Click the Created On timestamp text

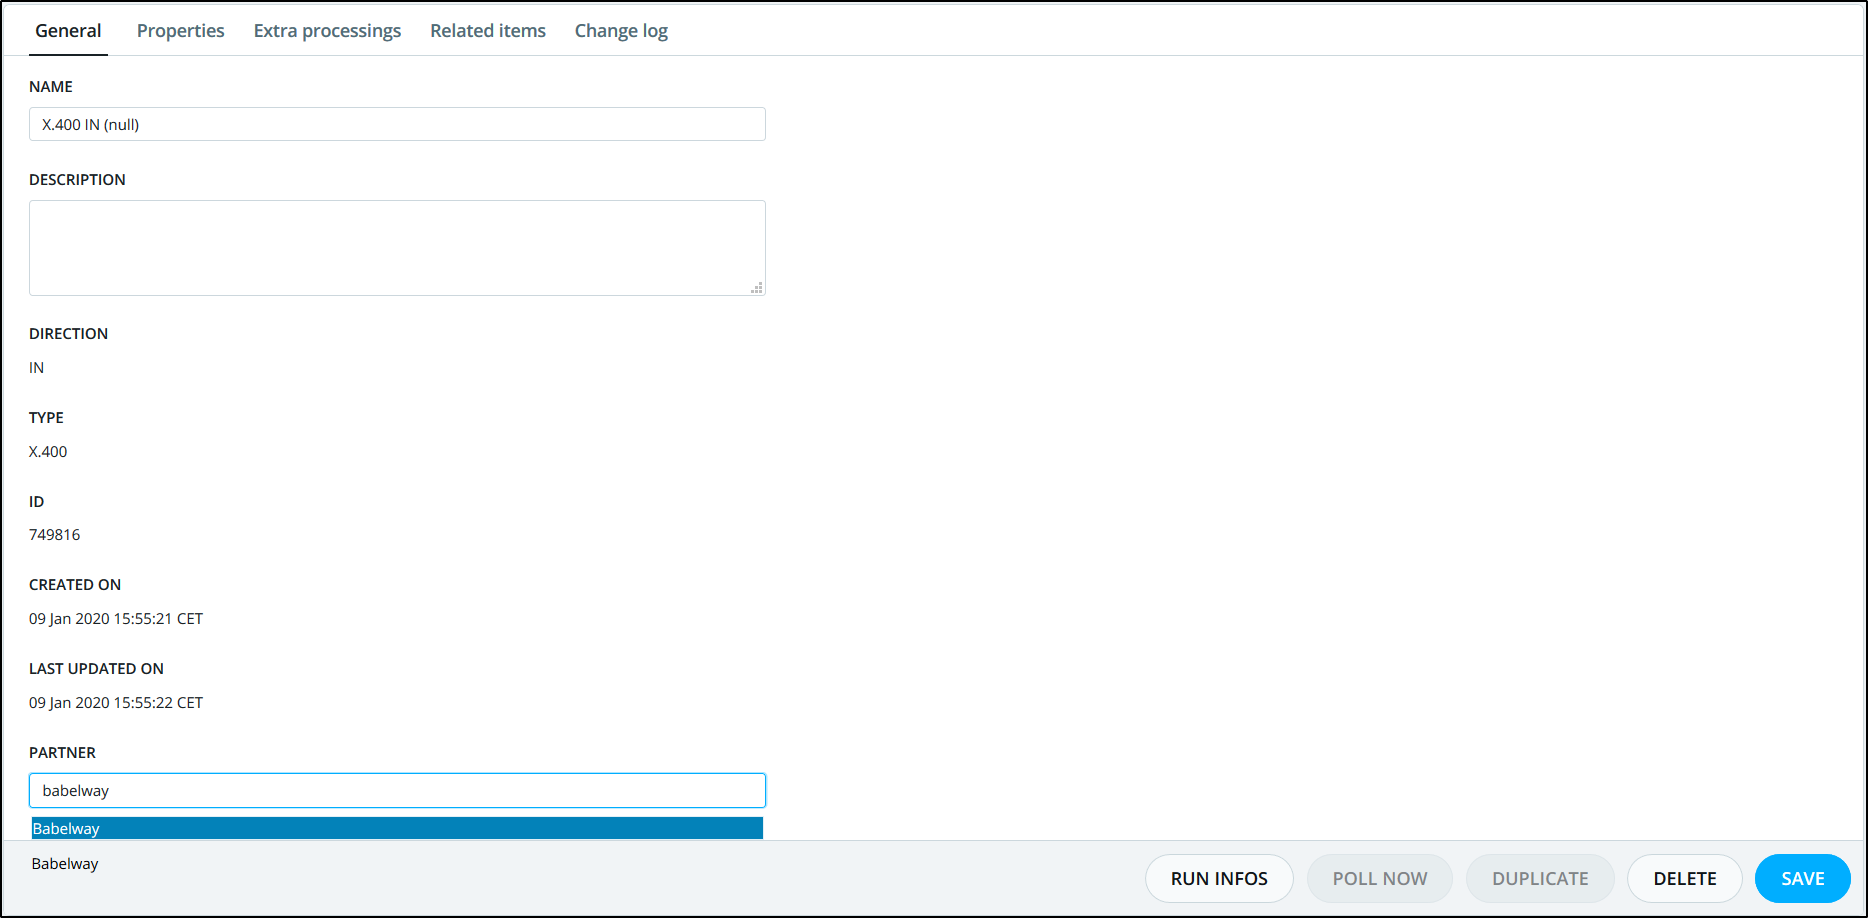pyautogui.click(x=116, y=619)
